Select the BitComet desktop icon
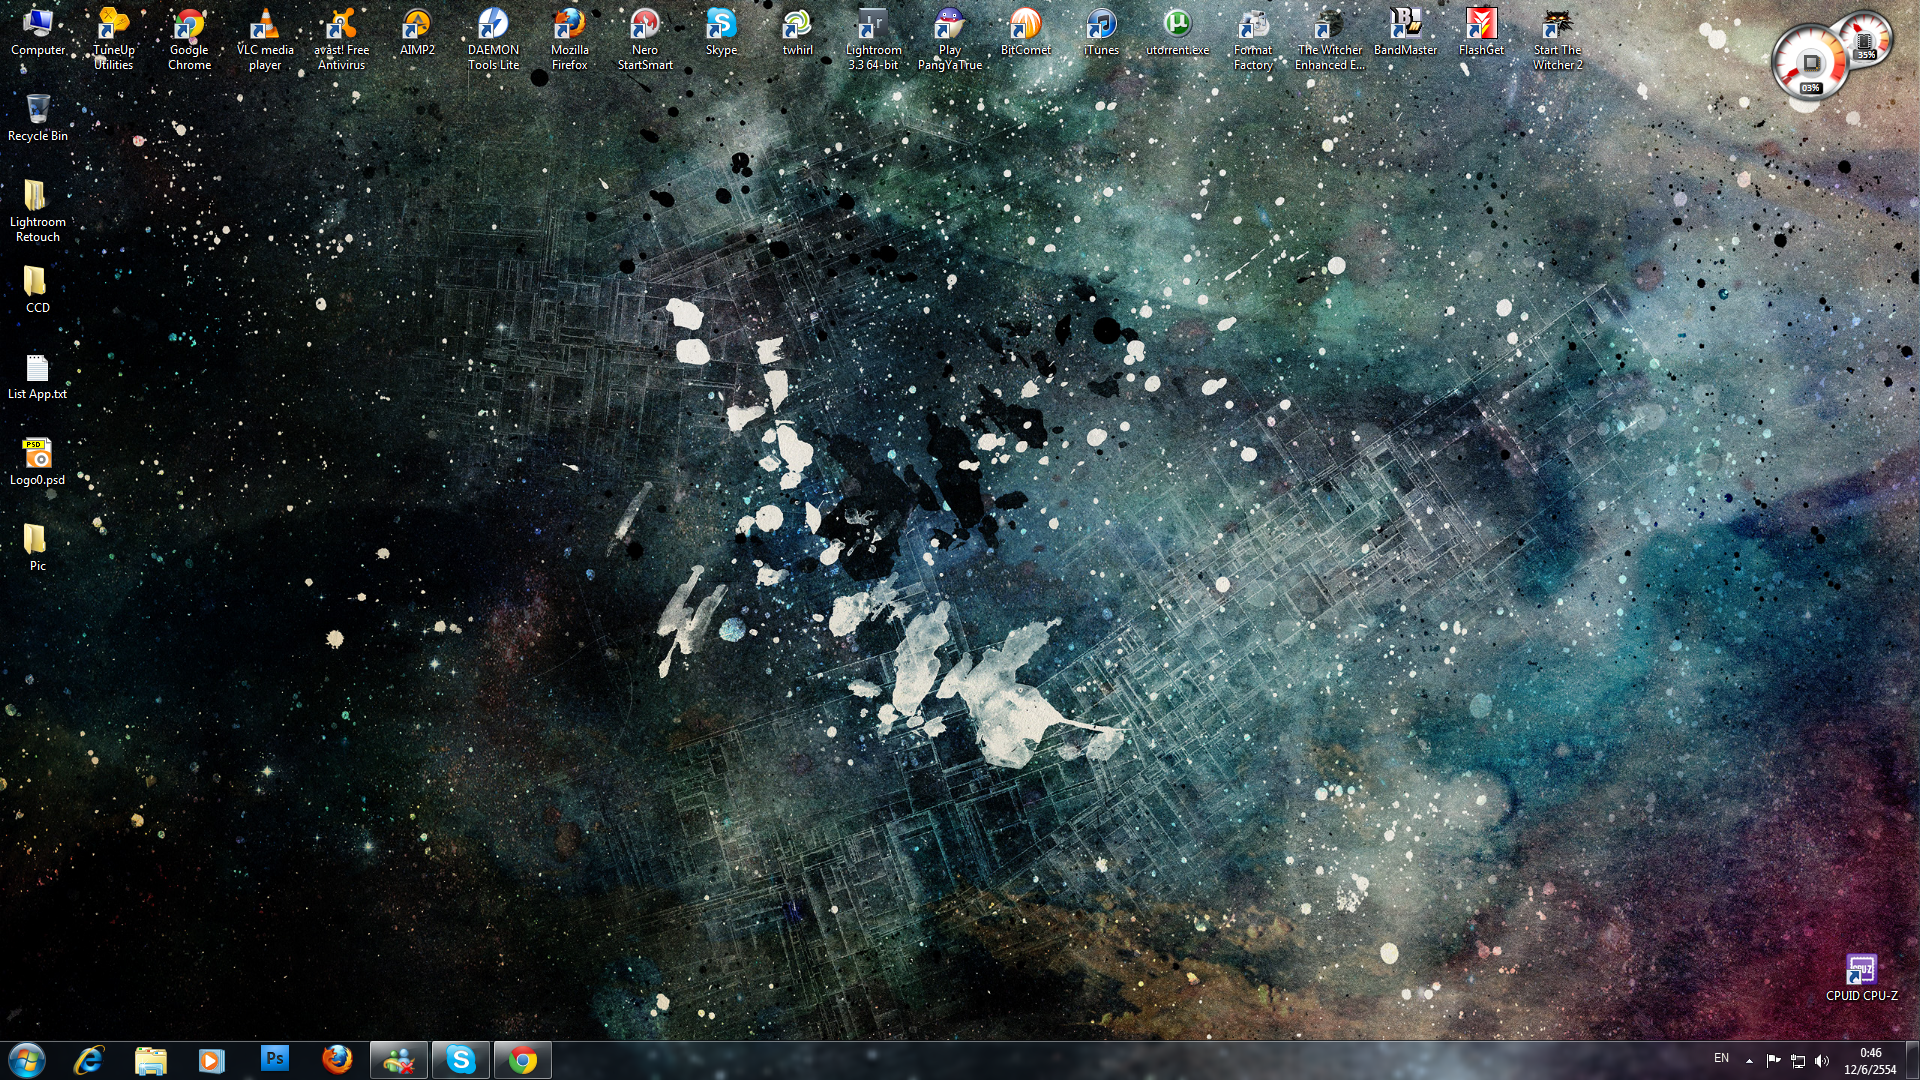This screenshot has height=1080, width=1920. pos(1025,32)
